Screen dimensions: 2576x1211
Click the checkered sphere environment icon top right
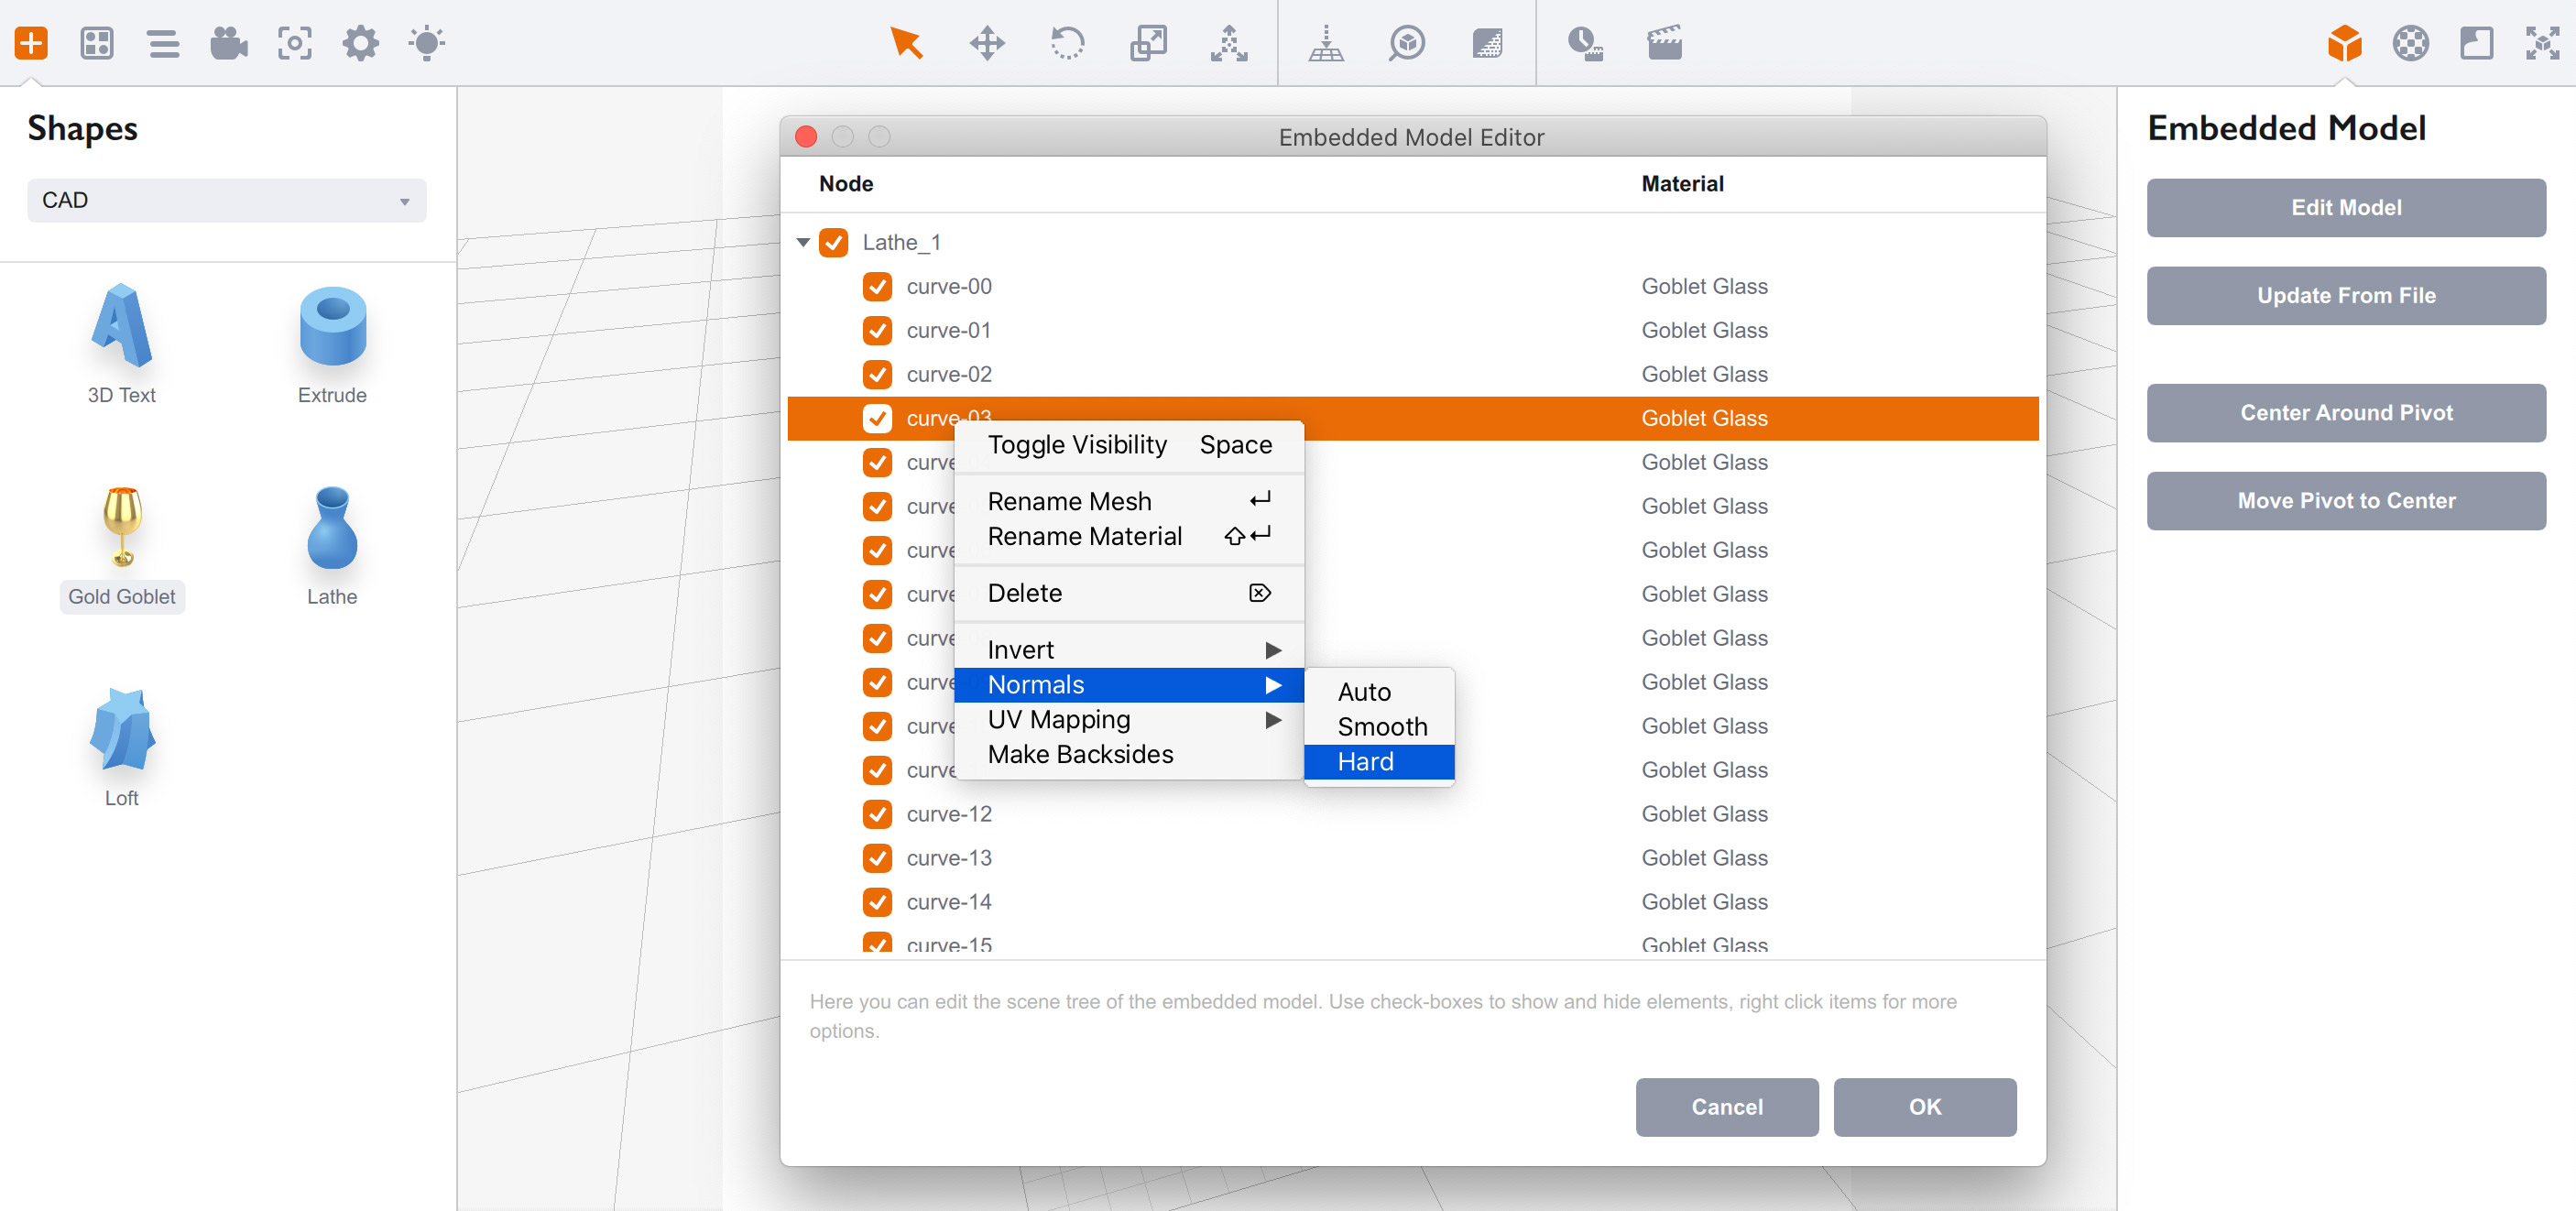click(x=2410, y=43)
